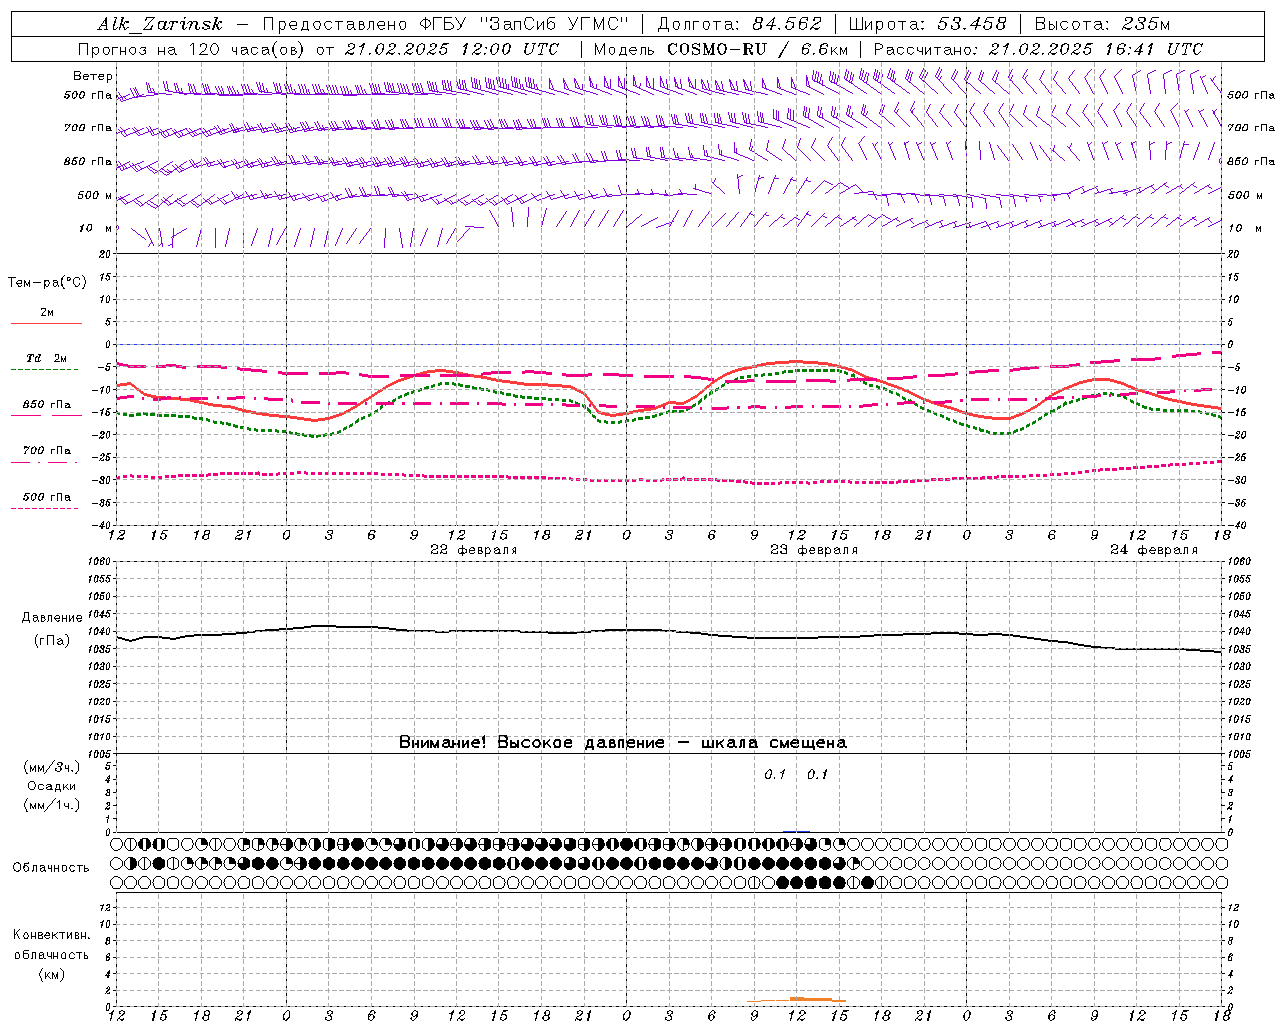This screenshot has width=1280, height=1024.
Task: Click the (мм/1ч.) precipitation unit label
Action: (x=51, y=805)
